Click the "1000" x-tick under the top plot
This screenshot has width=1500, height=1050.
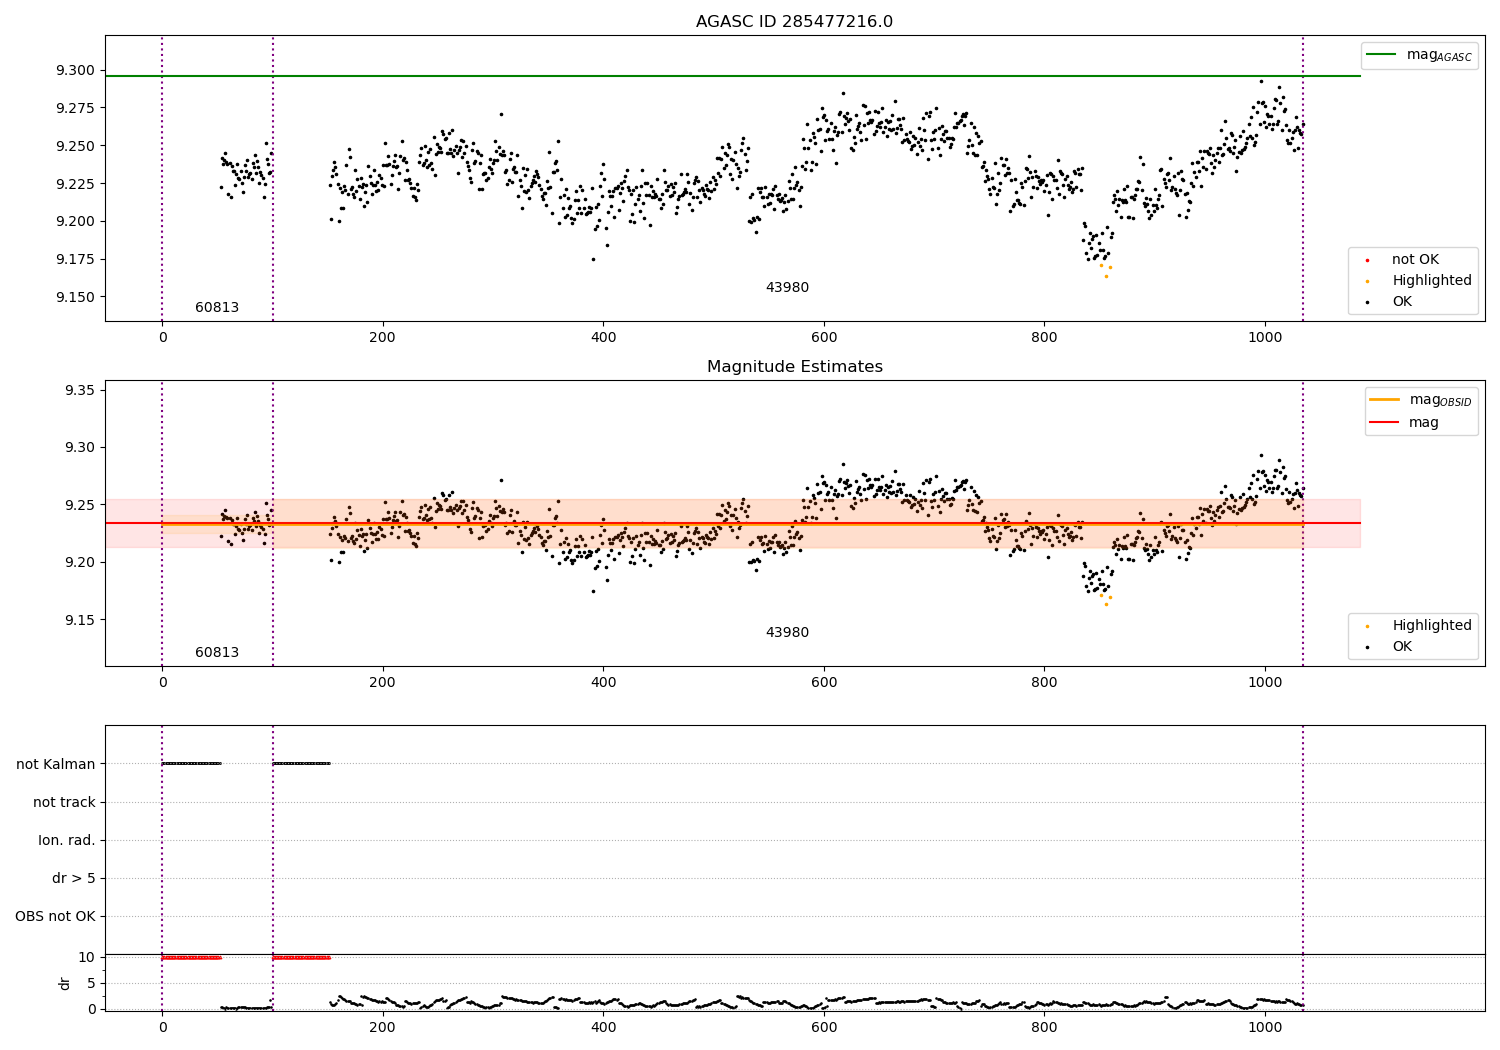pyautogui.click(x=1265, y=338)
